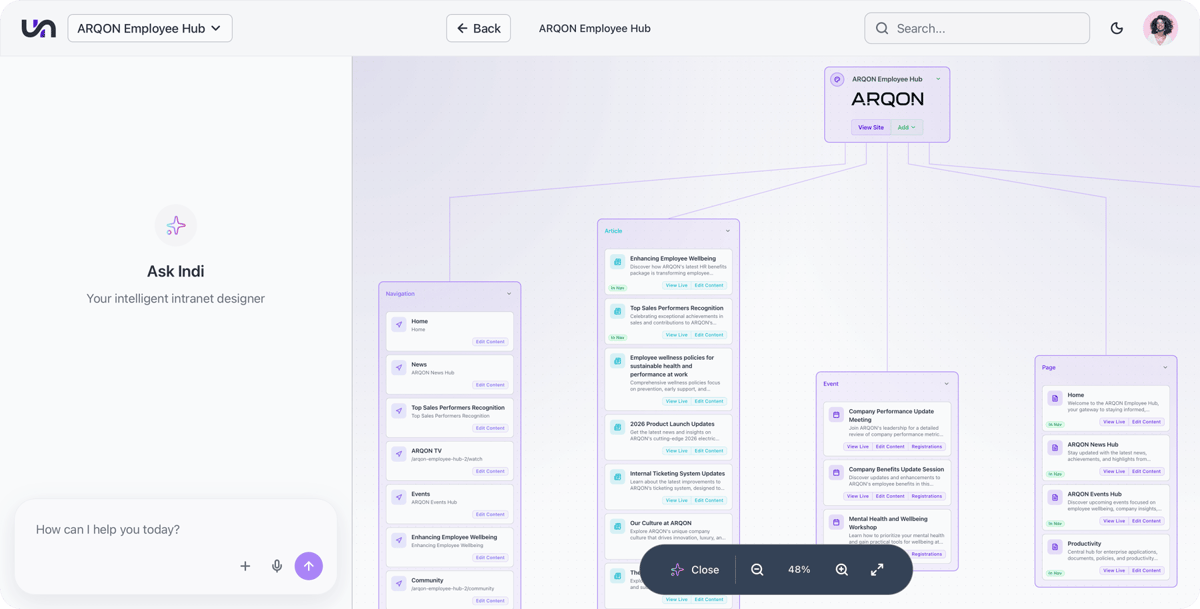1200x609 pixels.
Task: Collapse the Article panel chevron
Action: click(728, 231)
